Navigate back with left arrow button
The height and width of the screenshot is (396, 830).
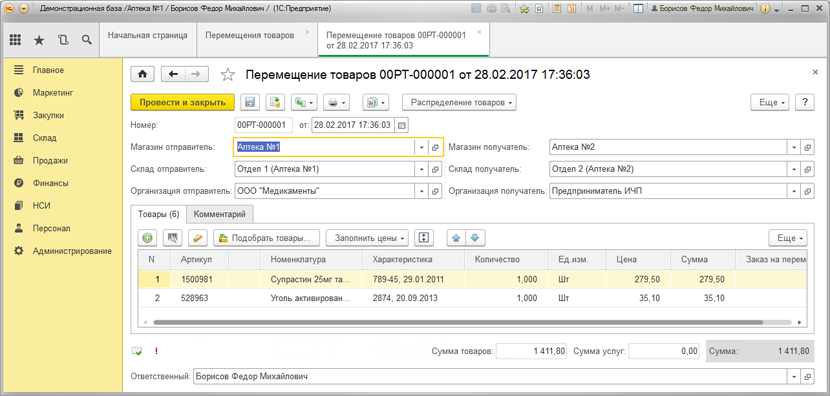coord(173,75)
